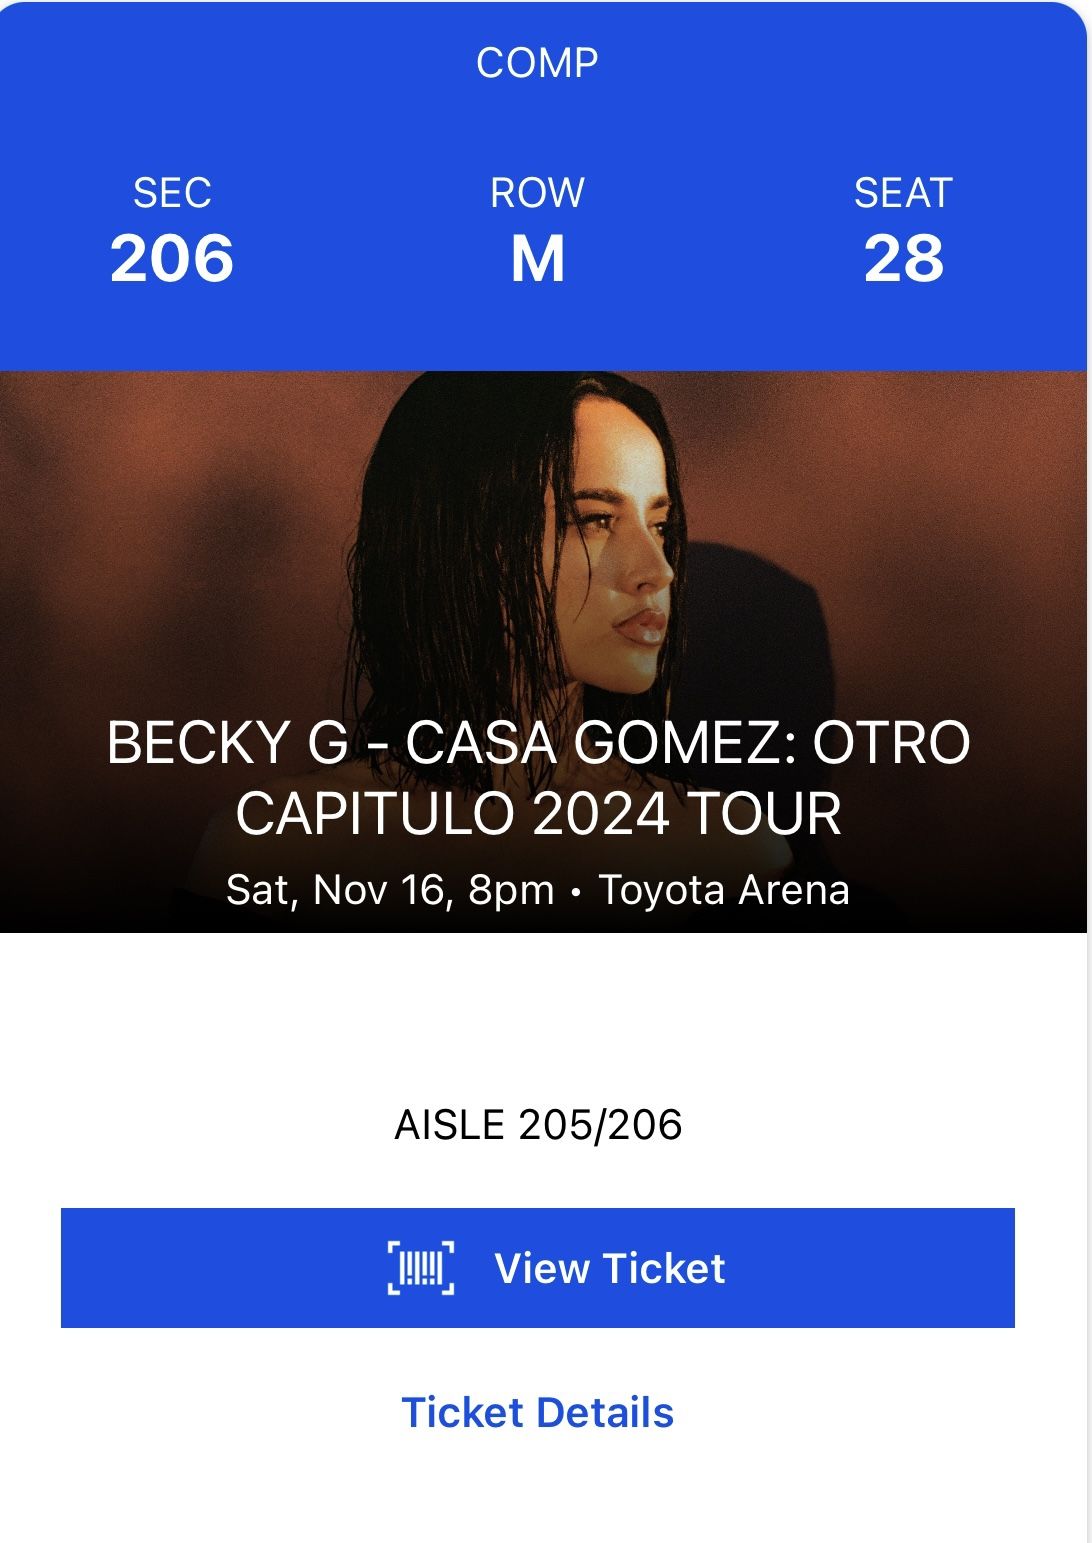Click the 'CAPITULO 2024 TOUR' title line

[x=538, y=813]
